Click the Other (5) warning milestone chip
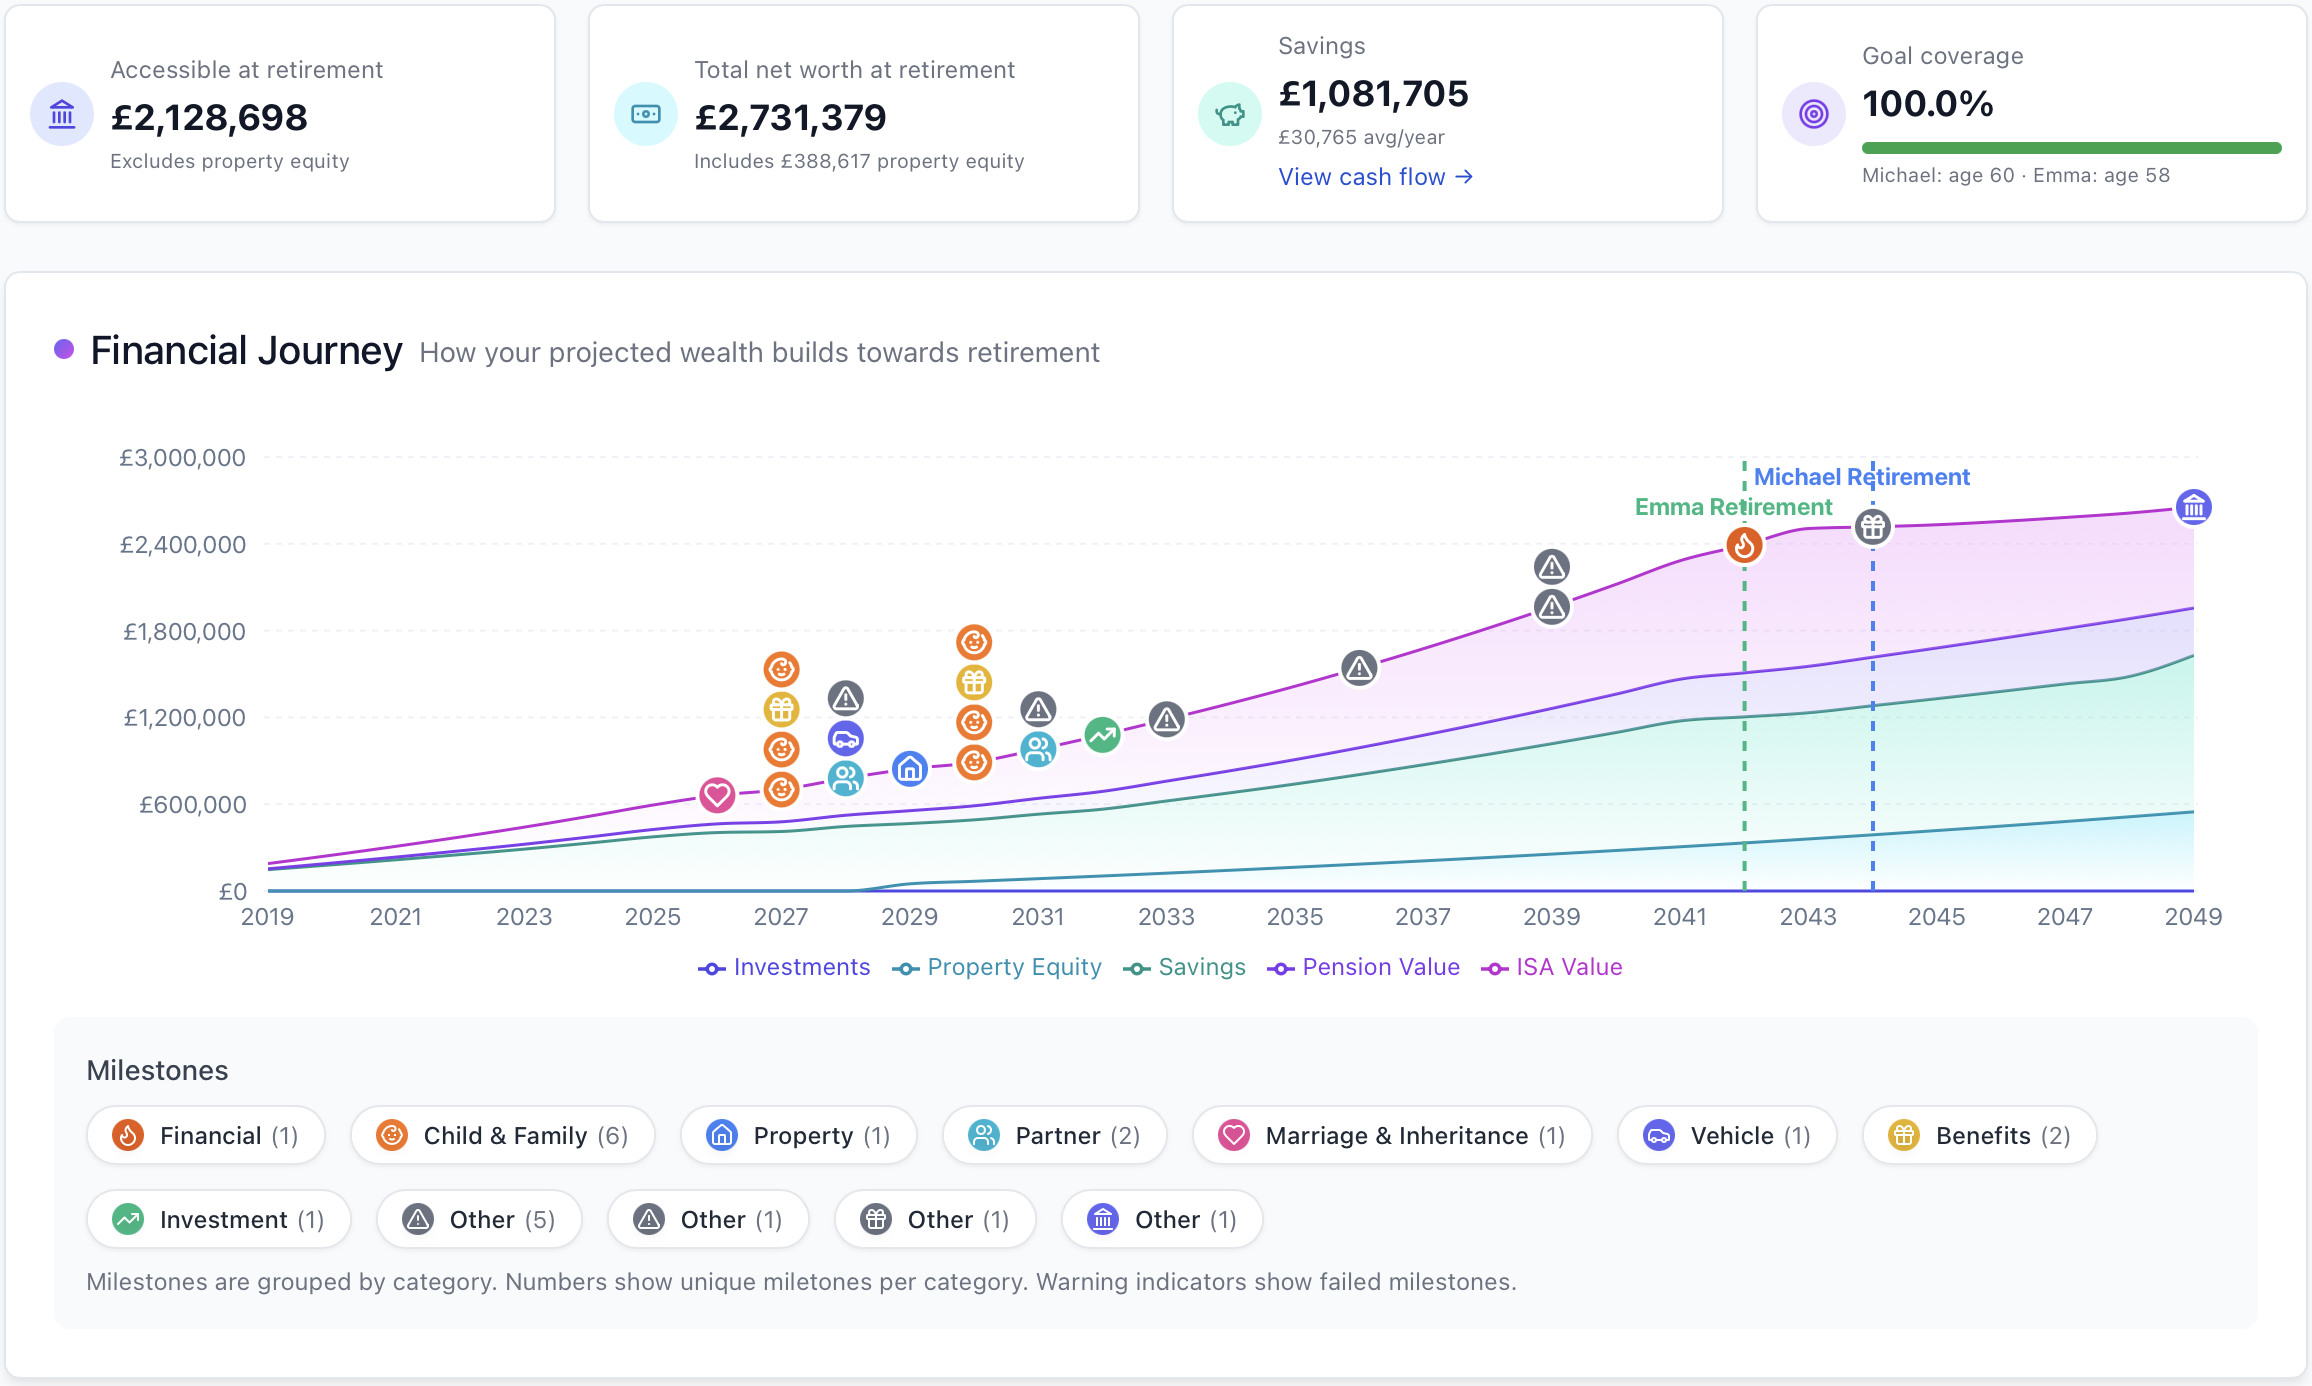Screen dimensions: 2312x1386 (x=479, y=1219)
